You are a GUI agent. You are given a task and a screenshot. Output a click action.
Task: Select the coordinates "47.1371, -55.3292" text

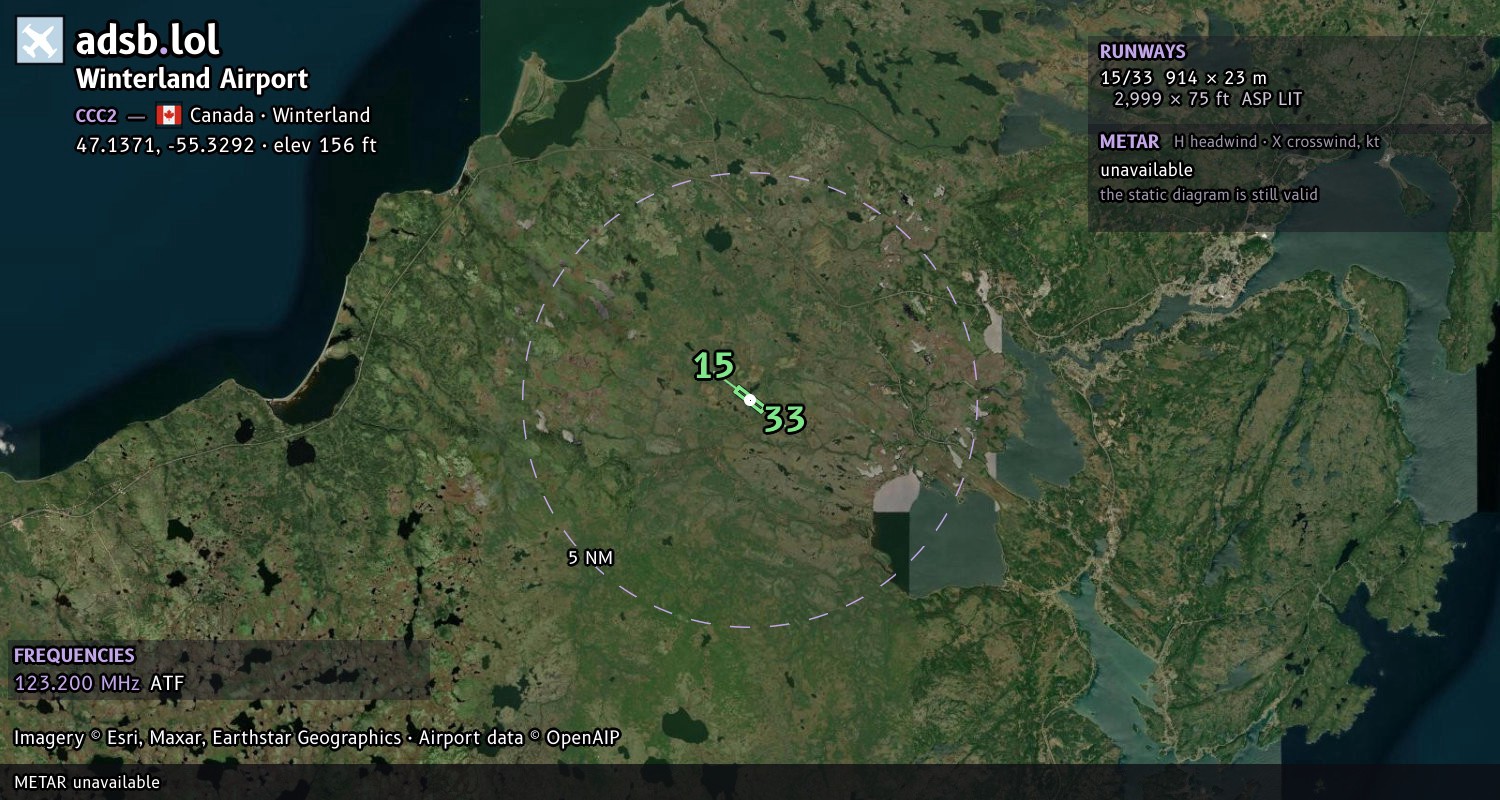[165, 145]
